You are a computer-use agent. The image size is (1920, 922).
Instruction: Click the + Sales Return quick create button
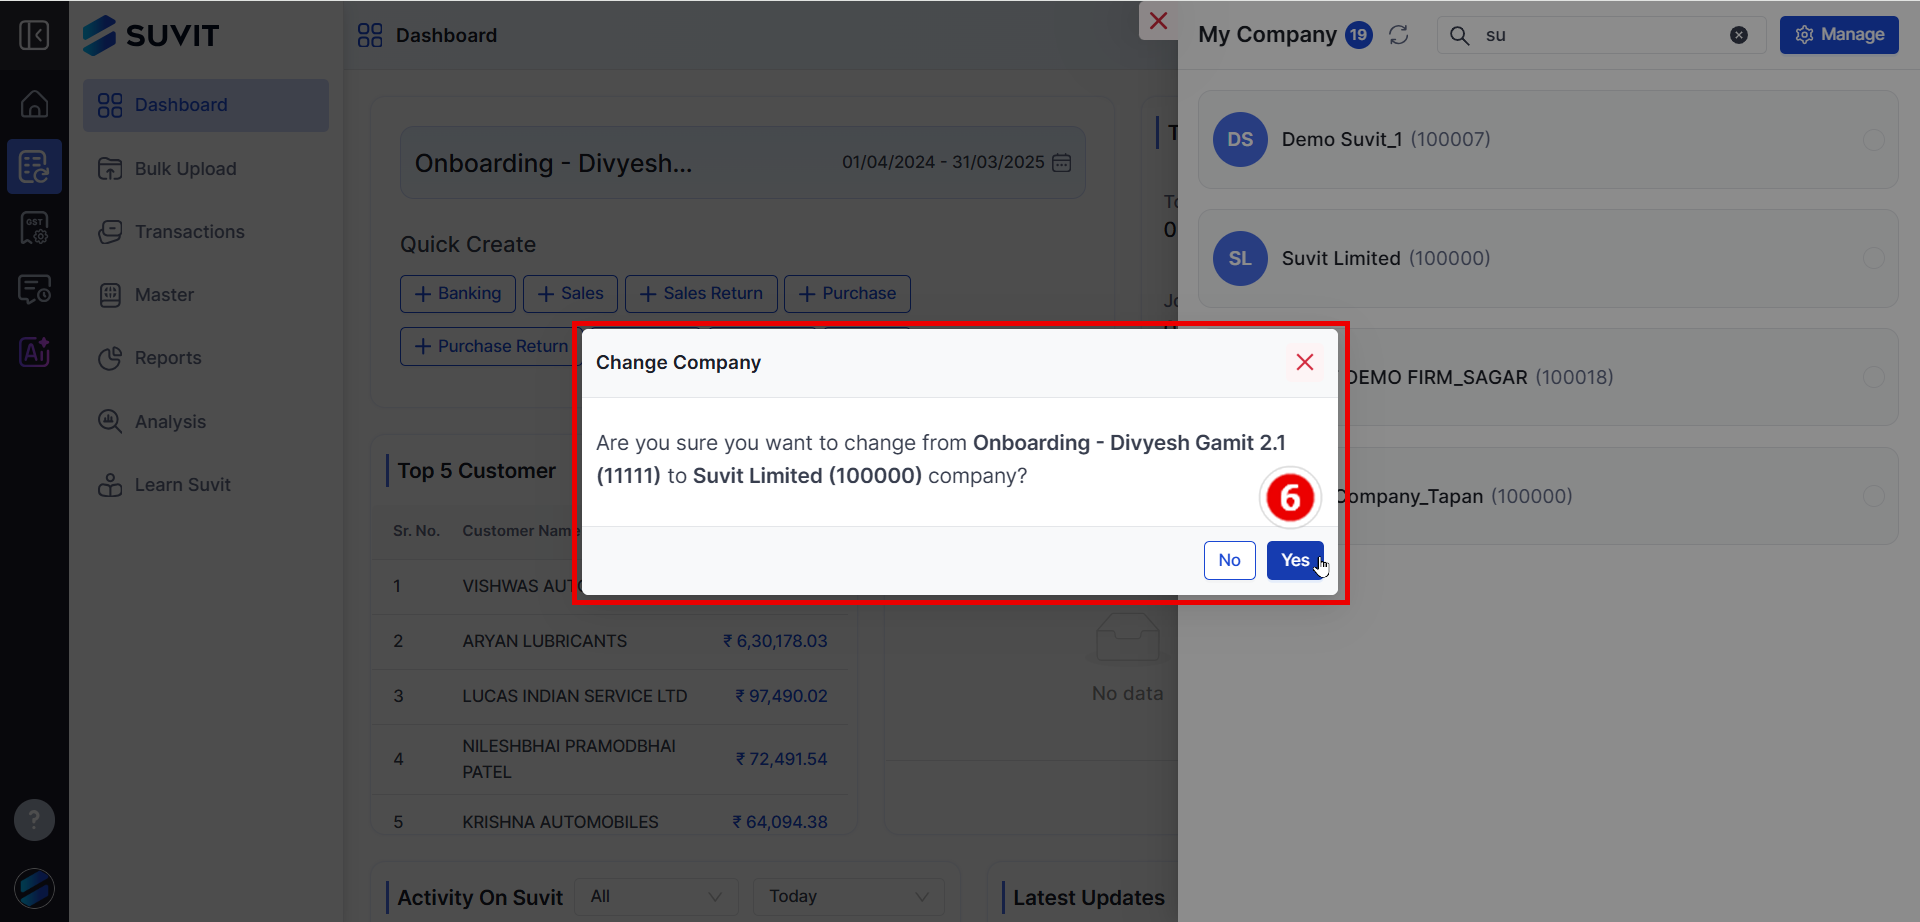(701, 294)
